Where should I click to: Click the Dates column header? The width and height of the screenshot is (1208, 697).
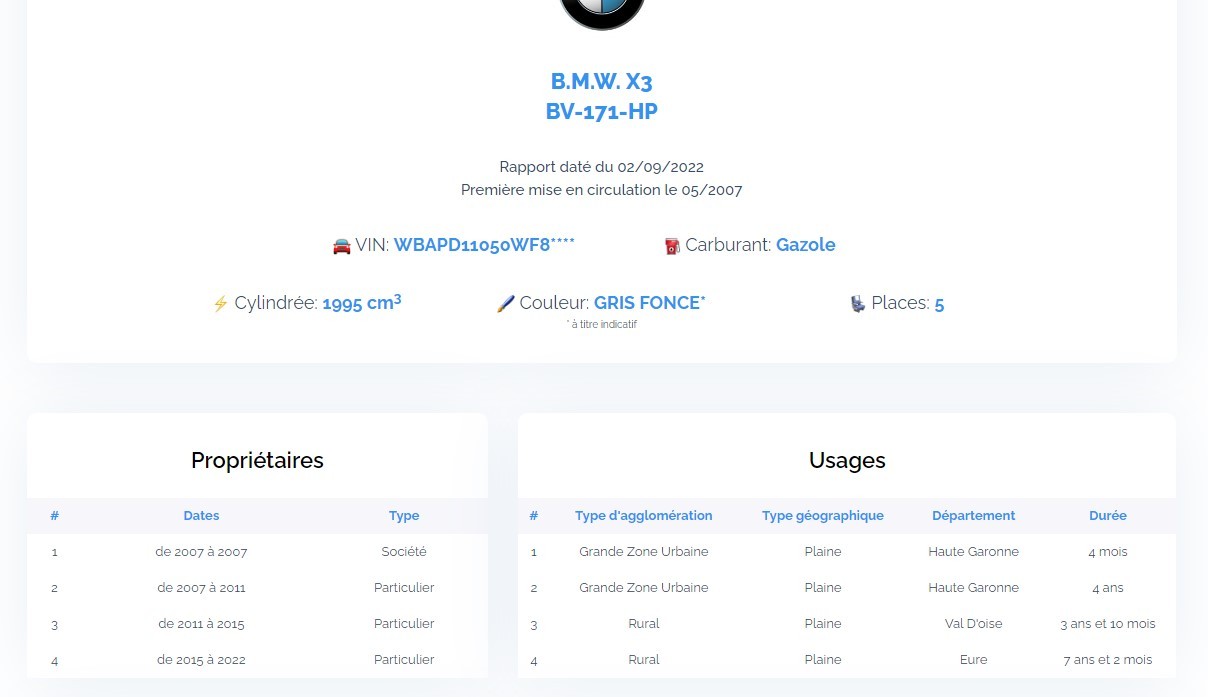[x=201, y=516]
